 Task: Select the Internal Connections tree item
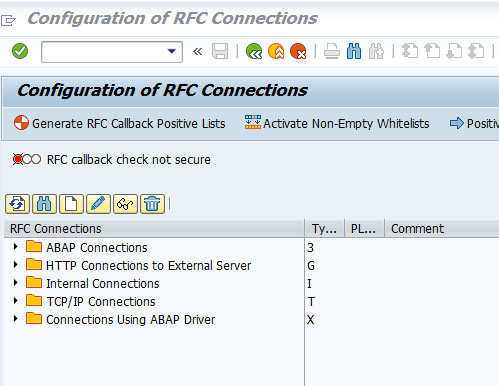click(103, 283)
